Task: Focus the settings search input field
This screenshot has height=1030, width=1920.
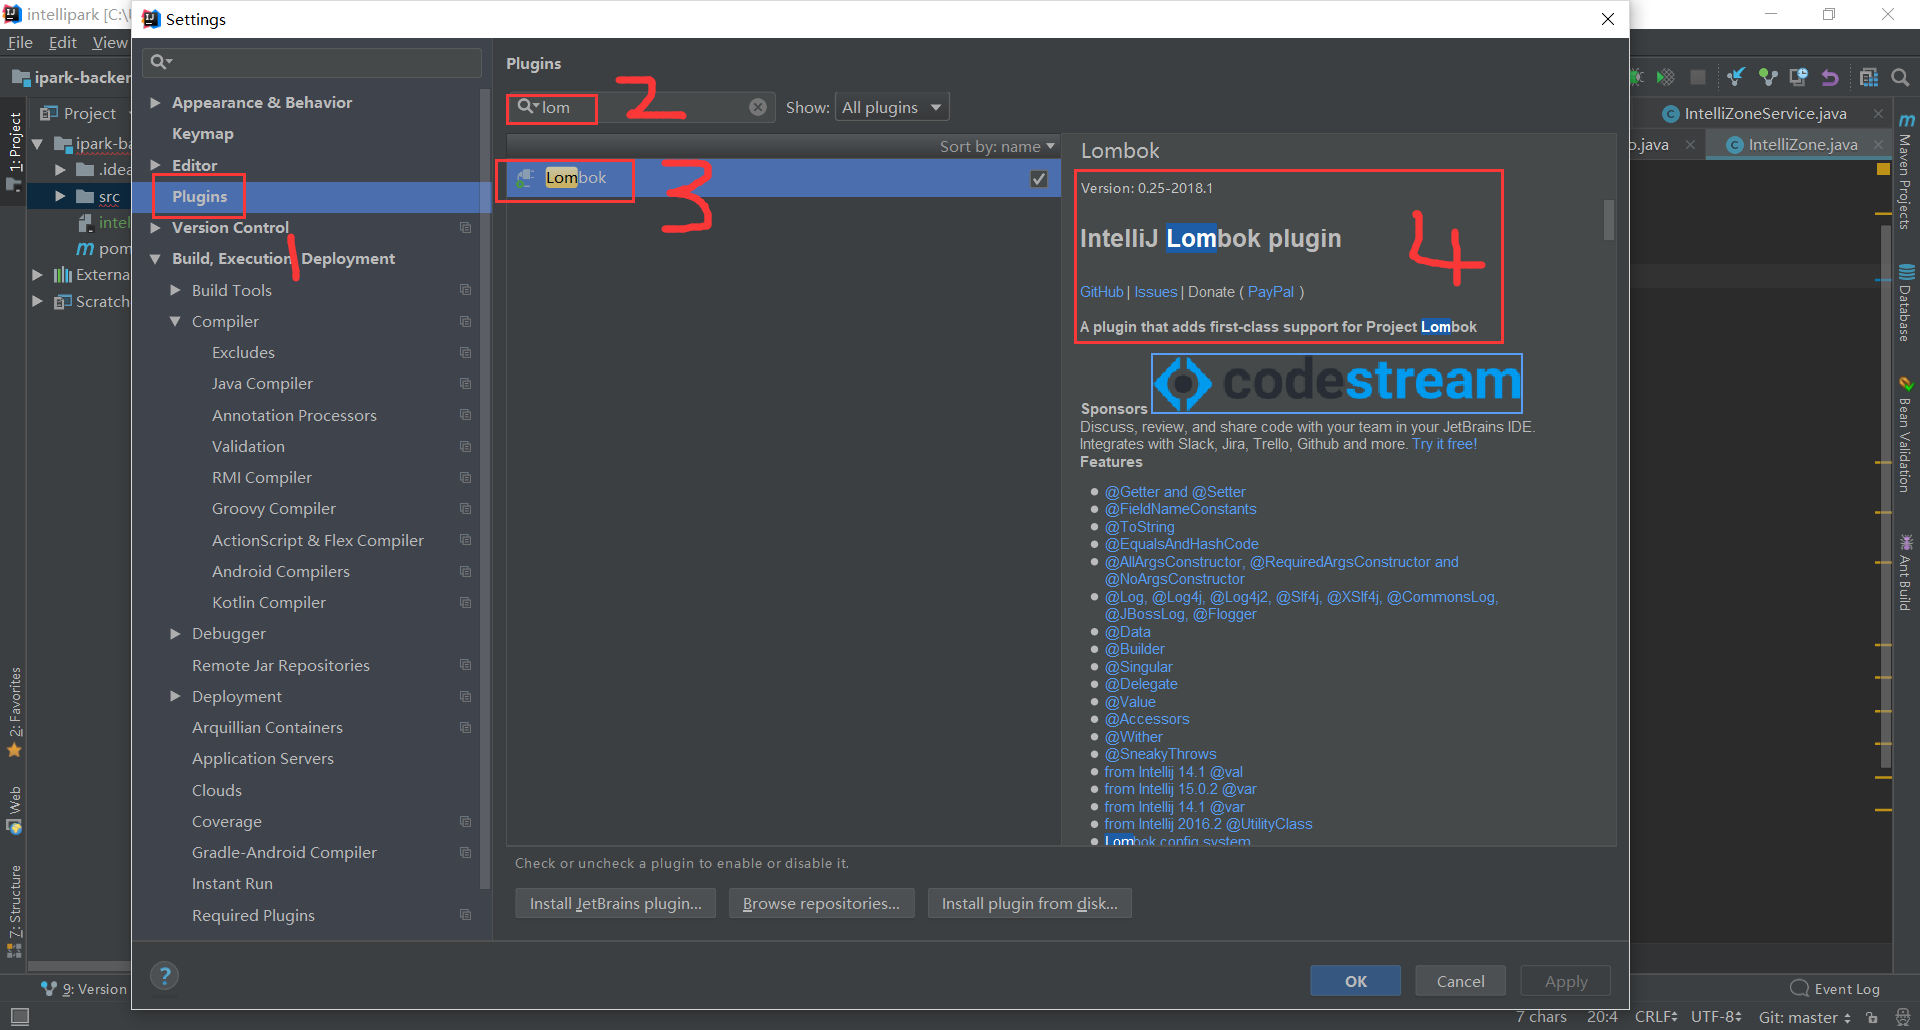Action: click(312, 62)
